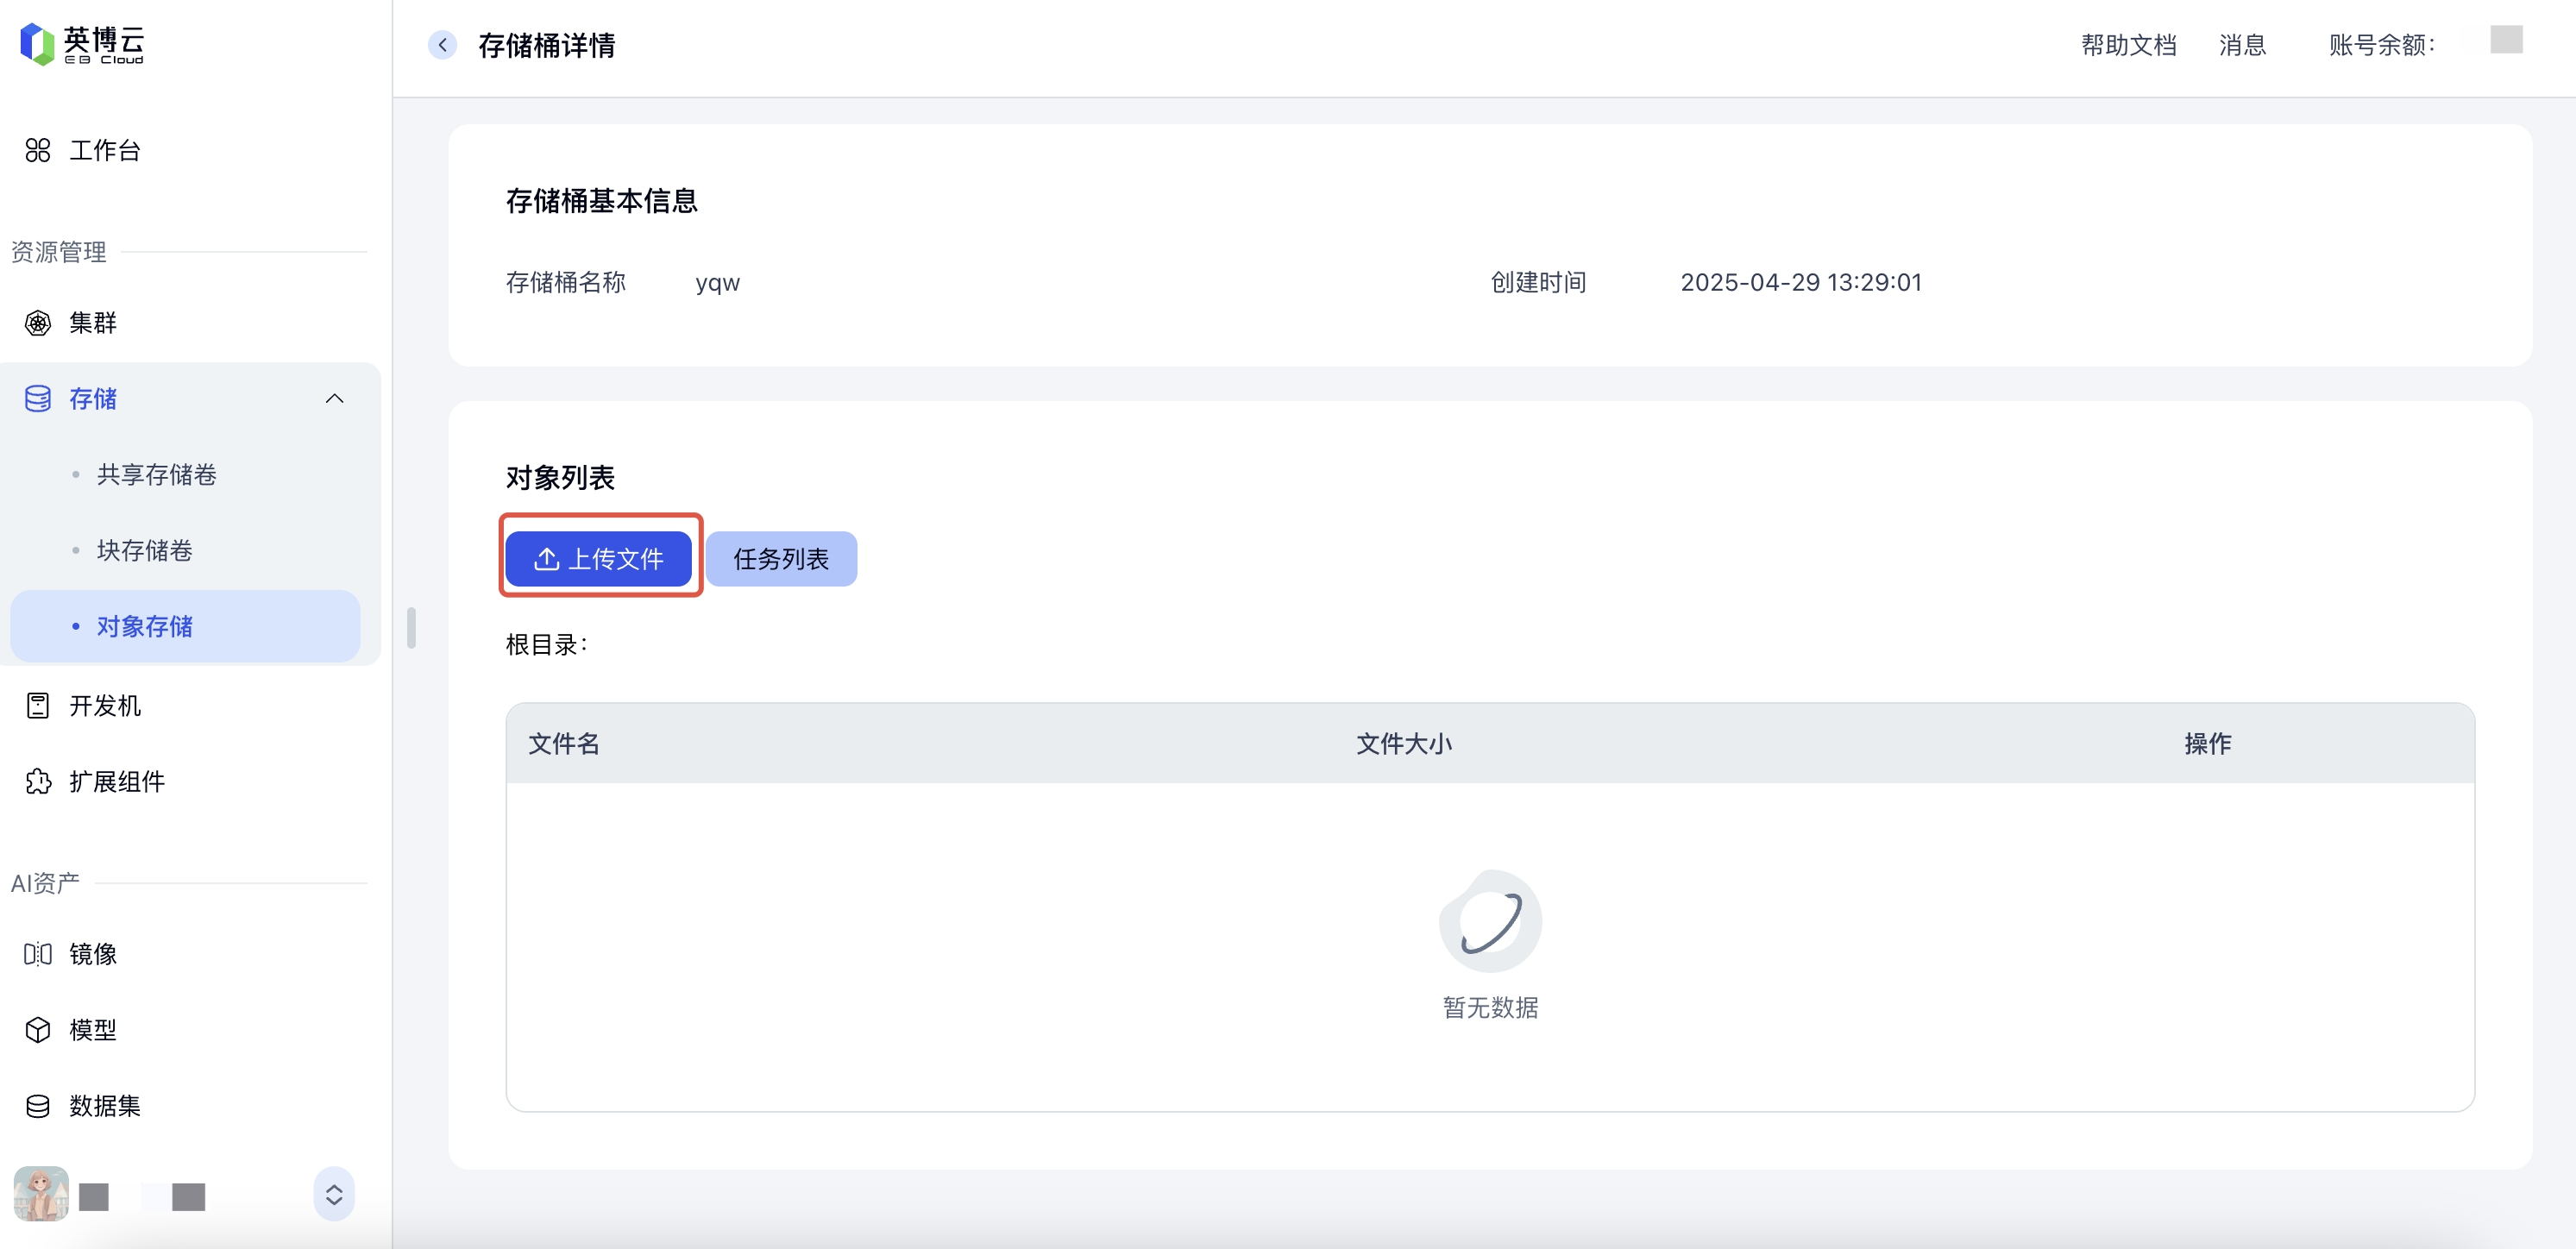Click the 存储 storage menu header
This screenshot has width=2576, height=1249.
tap(93, 399)
